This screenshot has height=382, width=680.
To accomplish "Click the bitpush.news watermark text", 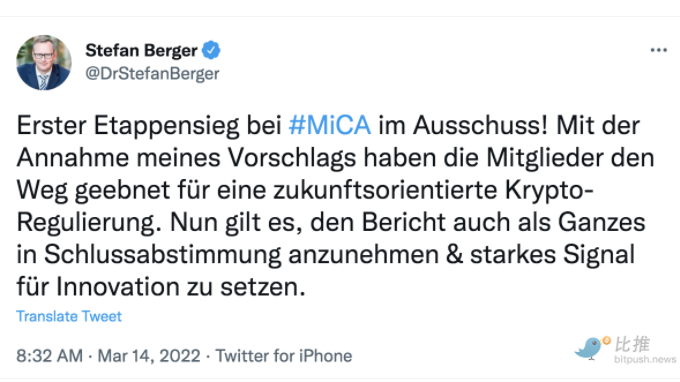I will [645, 359].
